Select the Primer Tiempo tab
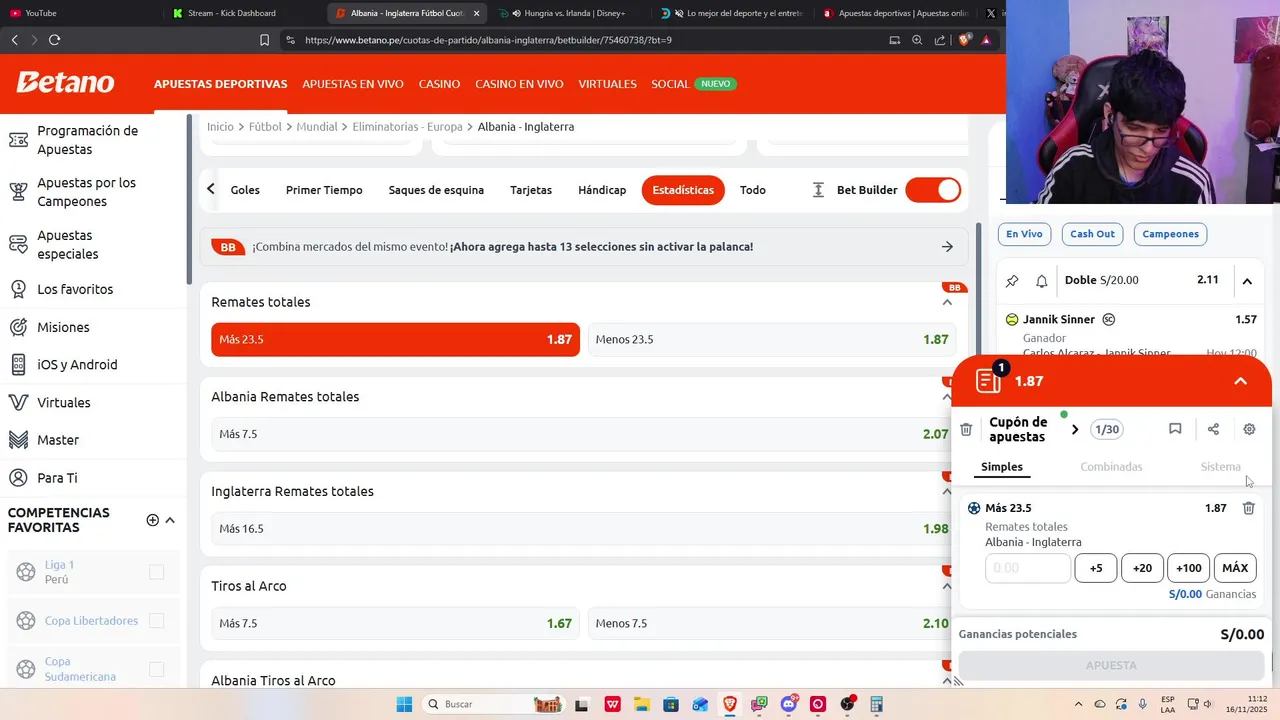Viewport: 1280px width, 720px height. [324, 190]
